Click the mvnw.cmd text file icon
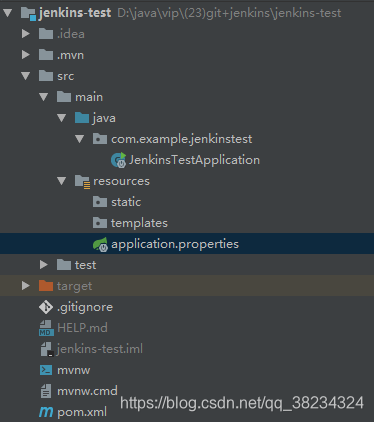This screenshot has width=374, height=422. (x=46, y=391)
